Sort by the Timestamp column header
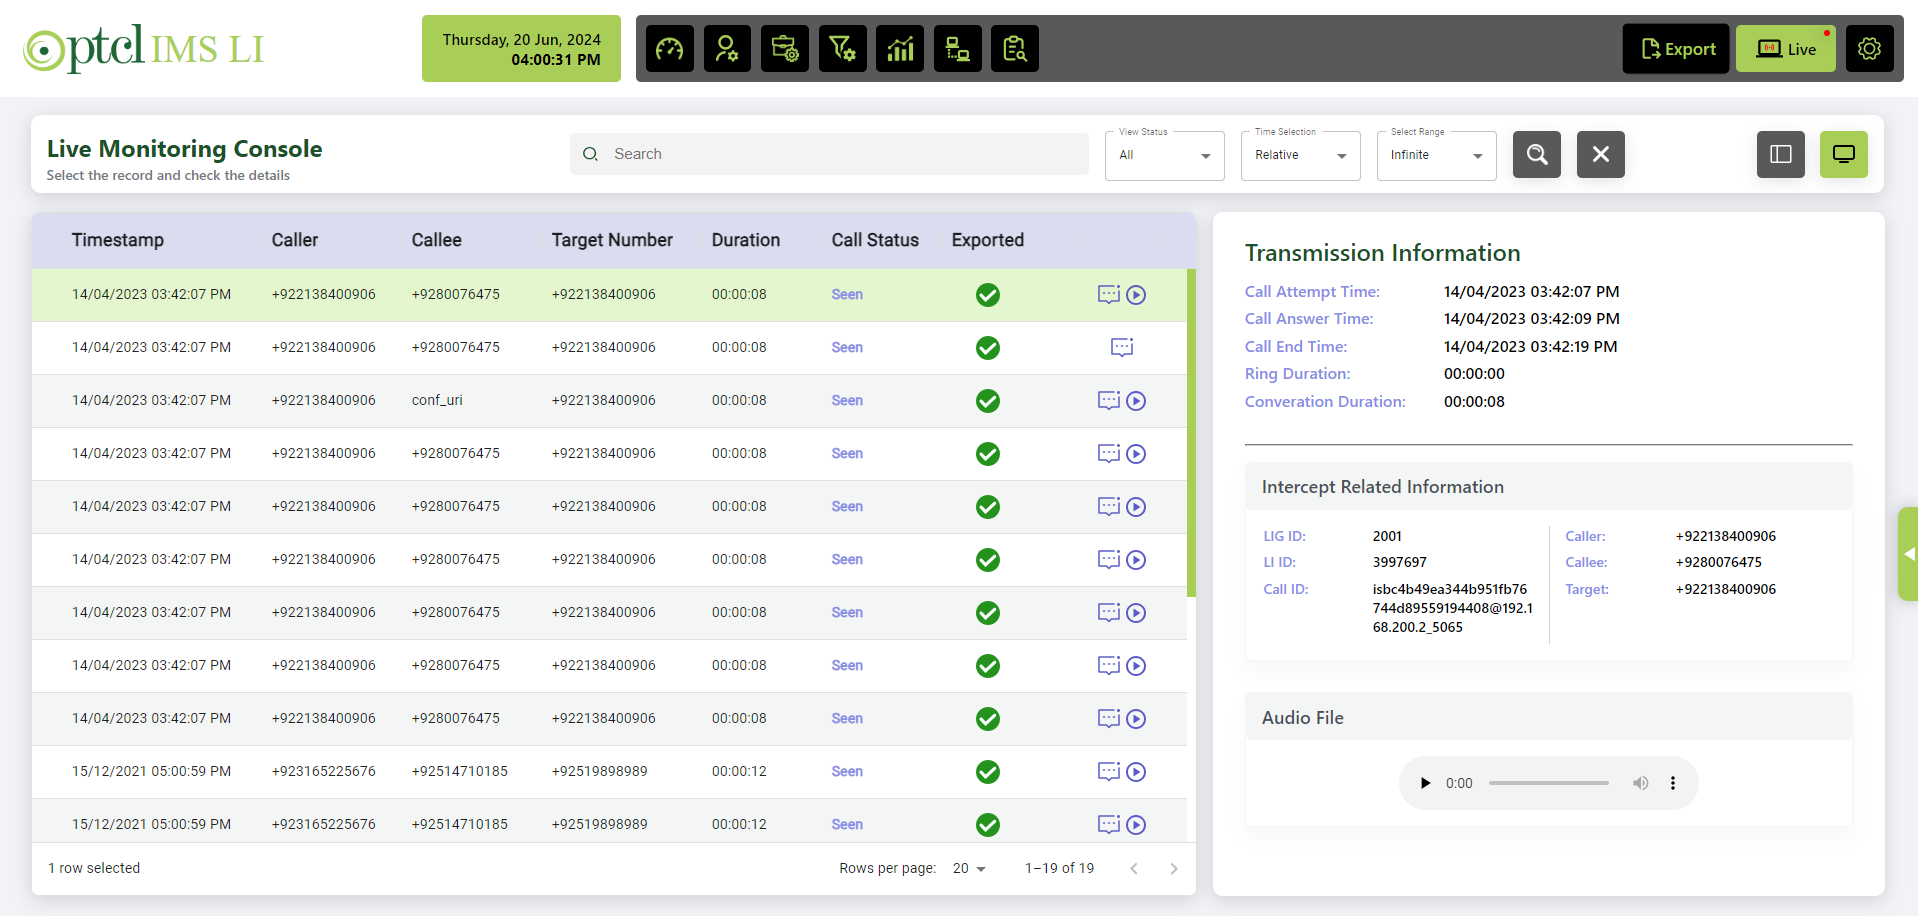The height and width of the screenshot is (916, 1918). [x=118, y=240]
